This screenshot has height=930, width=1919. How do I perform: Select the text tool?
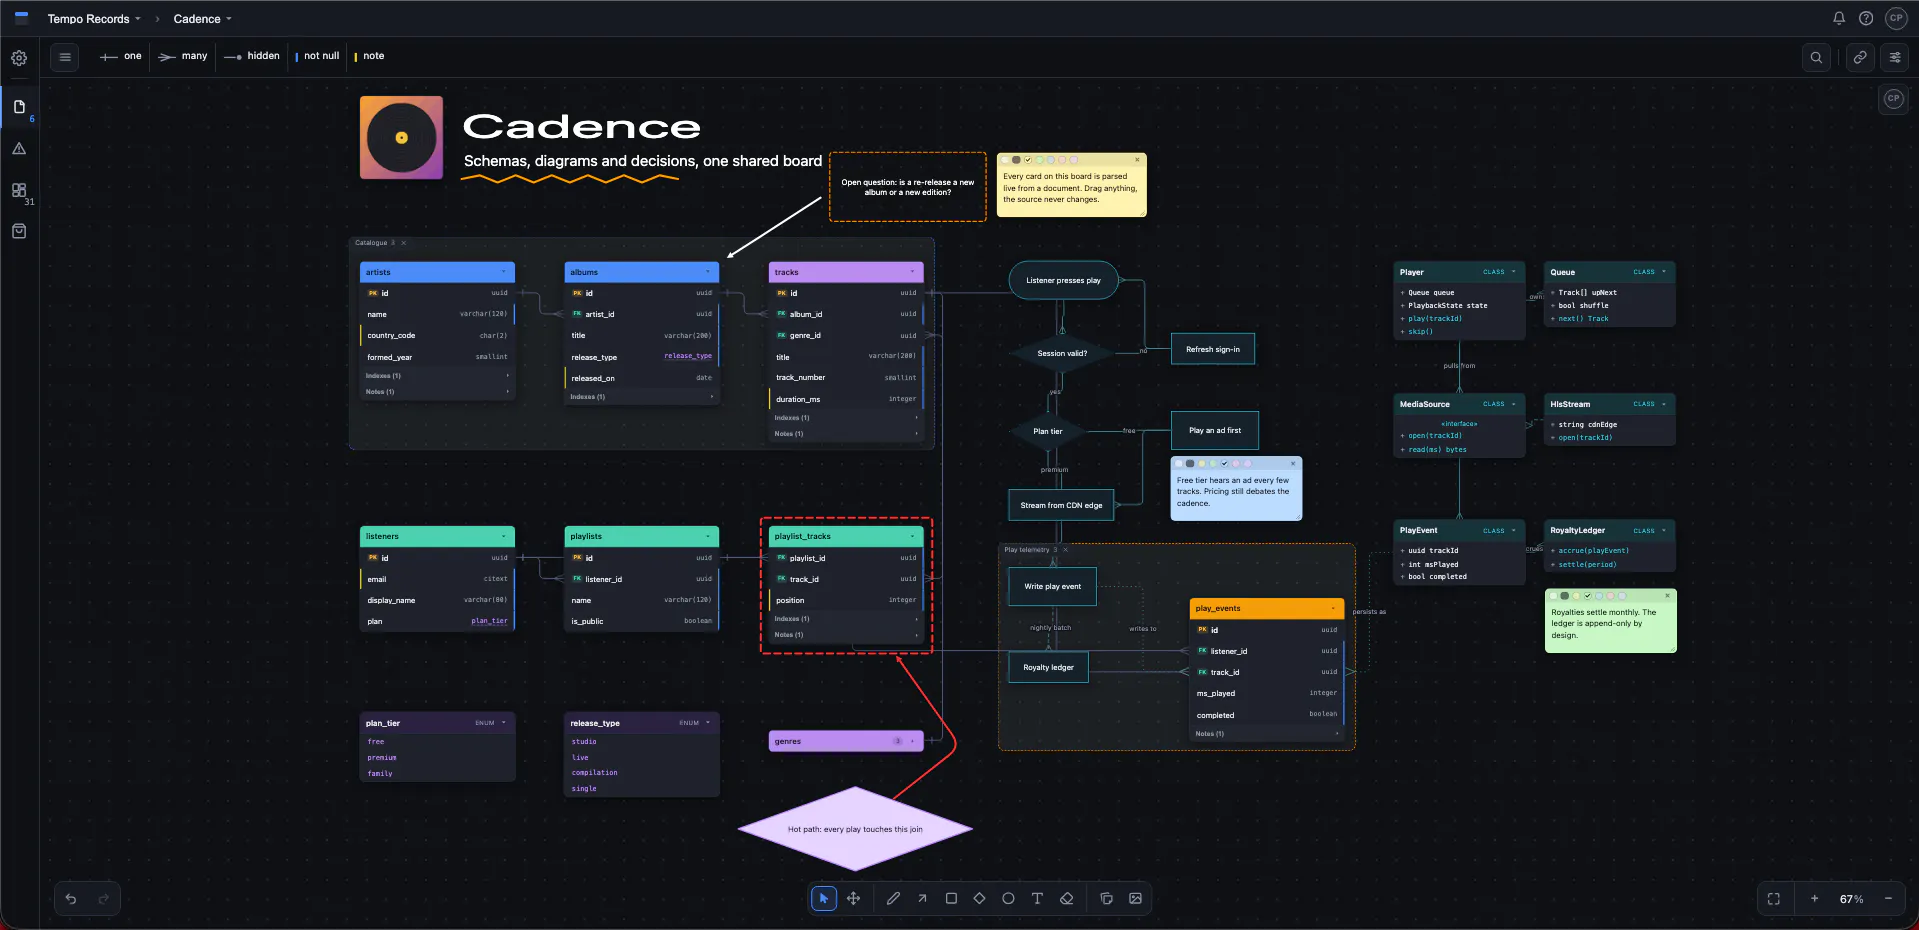tap(1037, 898)
